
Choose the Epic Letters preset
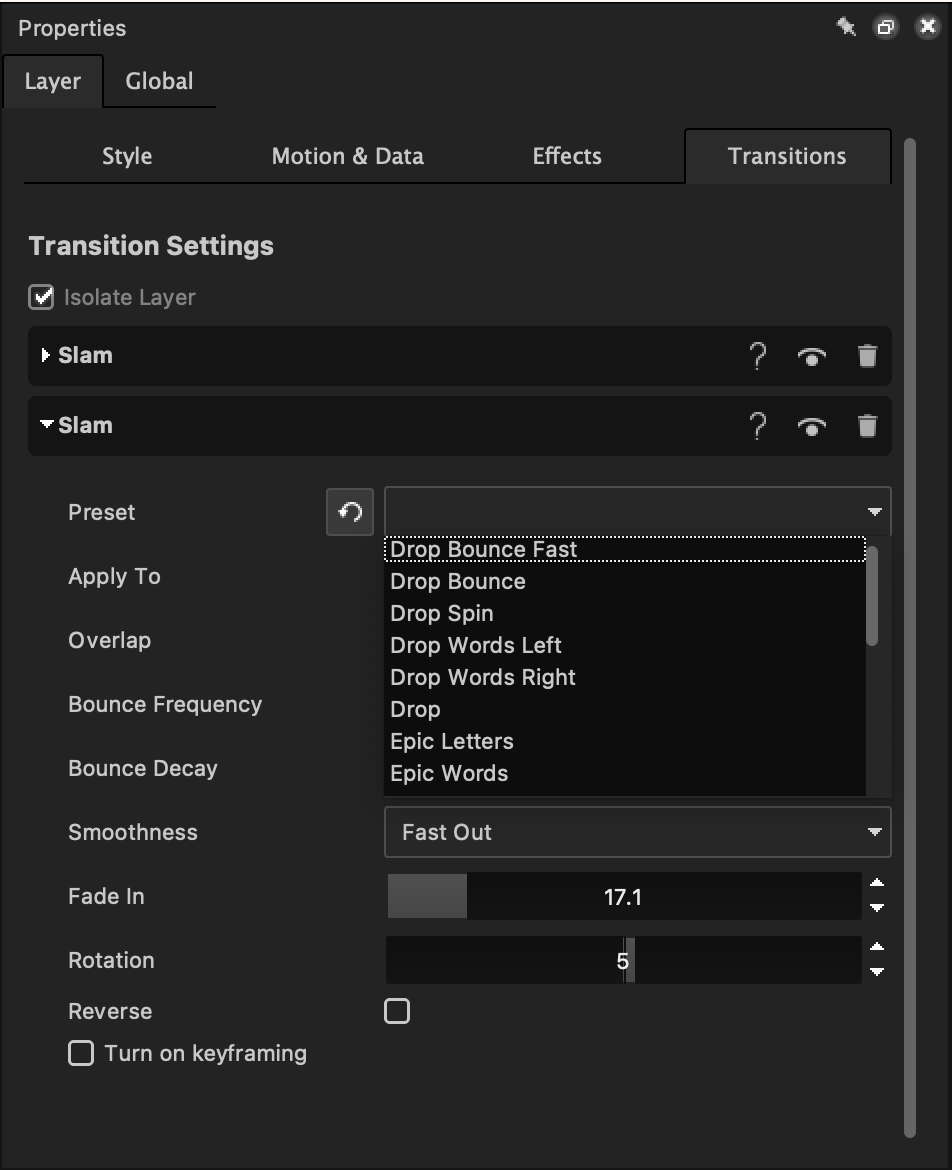pos(625,742)
